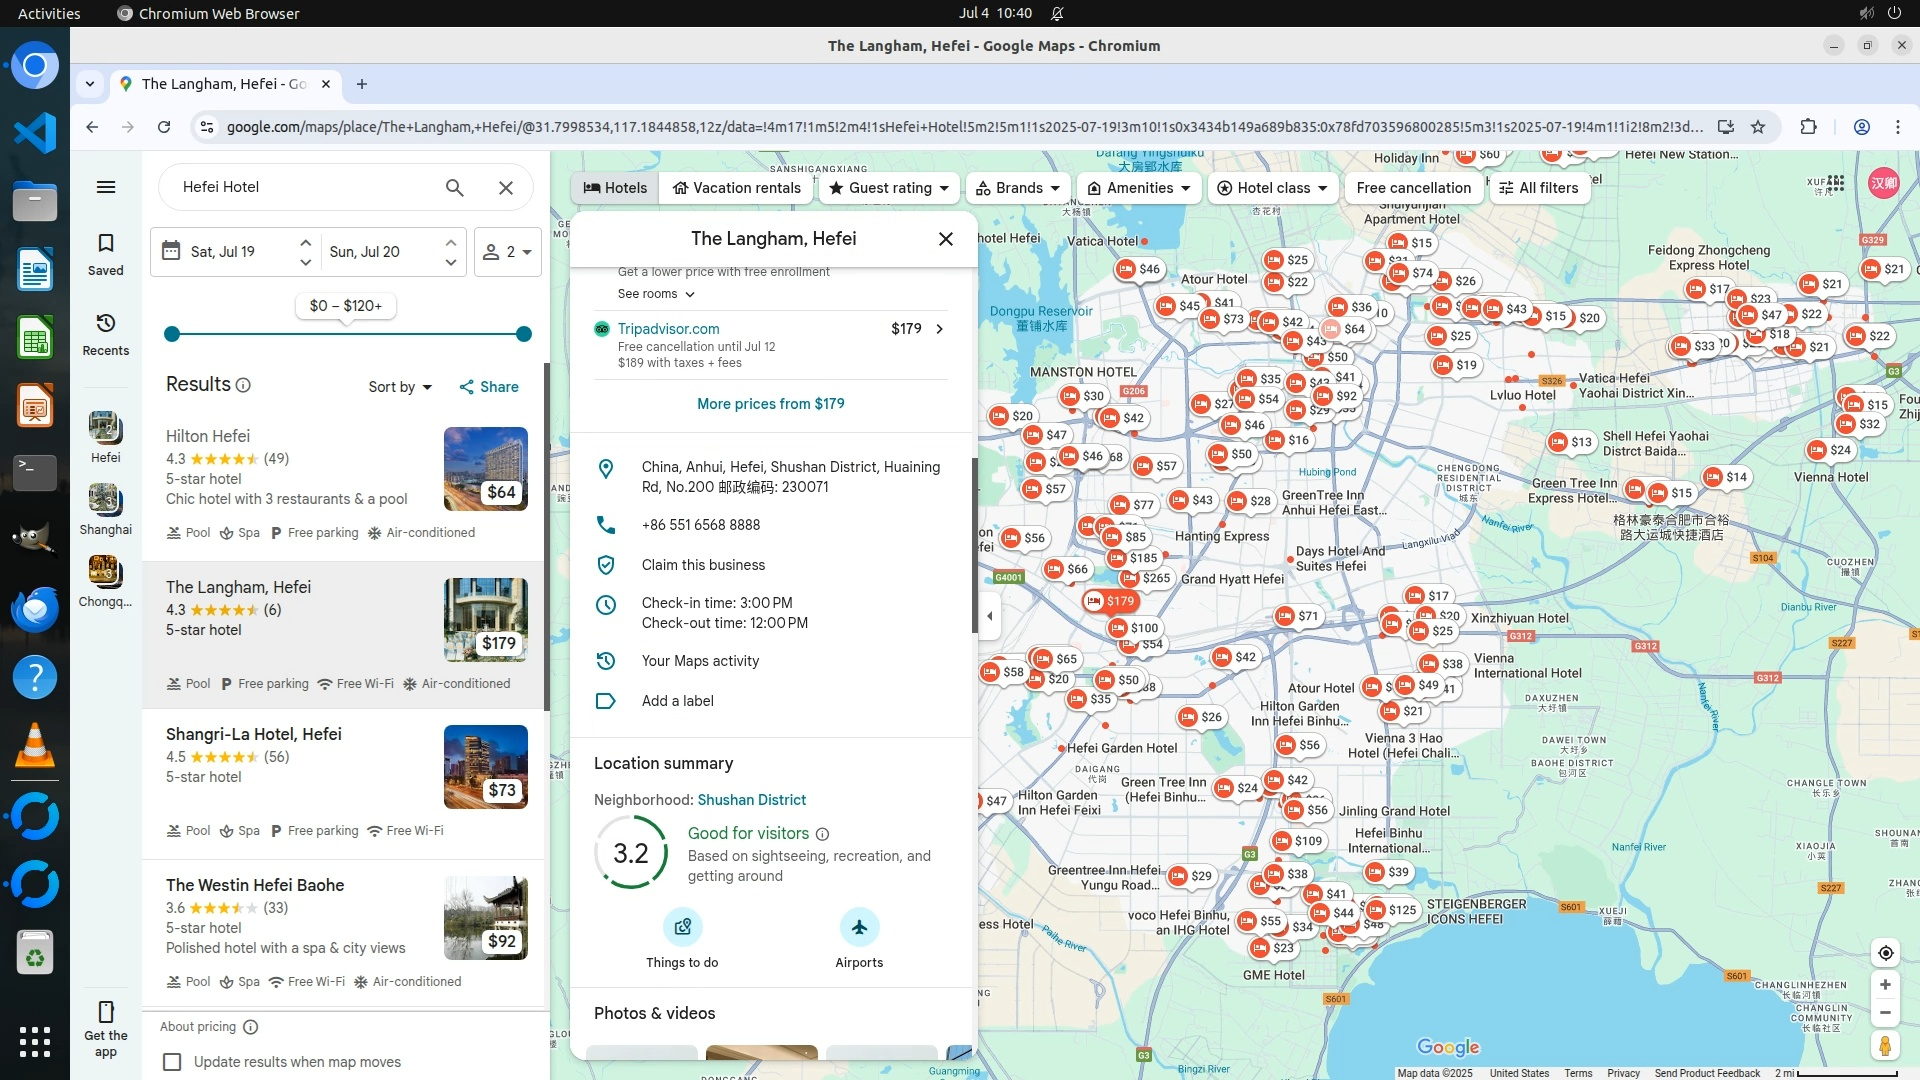Center map on your location
The image size is (1920, 1080).
click(1885, 953)
